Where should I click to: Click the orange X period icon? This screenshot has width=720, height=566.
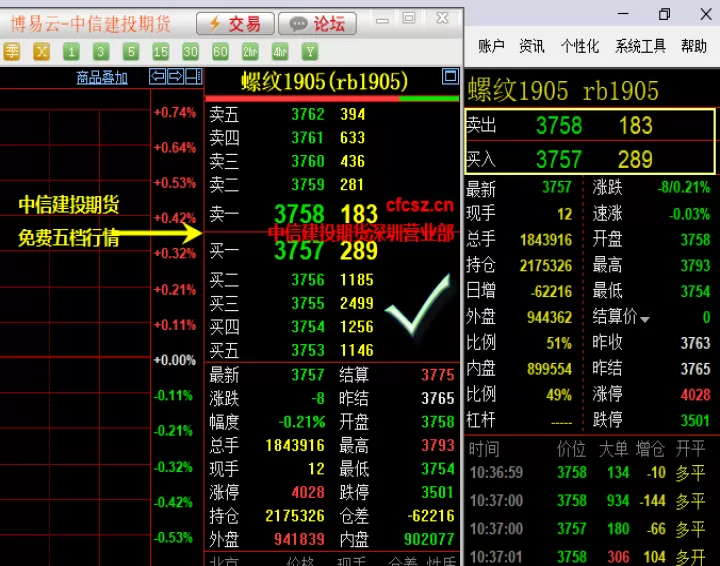(41, 51)
